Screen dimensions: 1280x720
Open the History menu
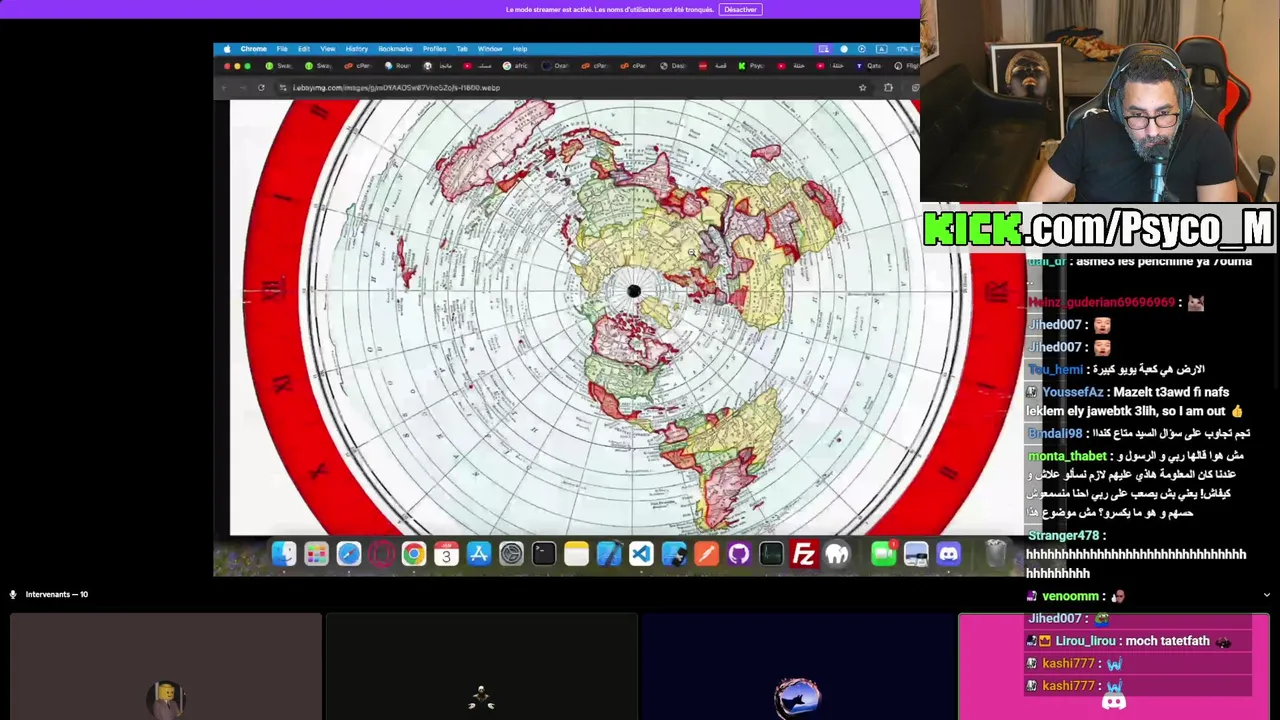coord(357,49)
